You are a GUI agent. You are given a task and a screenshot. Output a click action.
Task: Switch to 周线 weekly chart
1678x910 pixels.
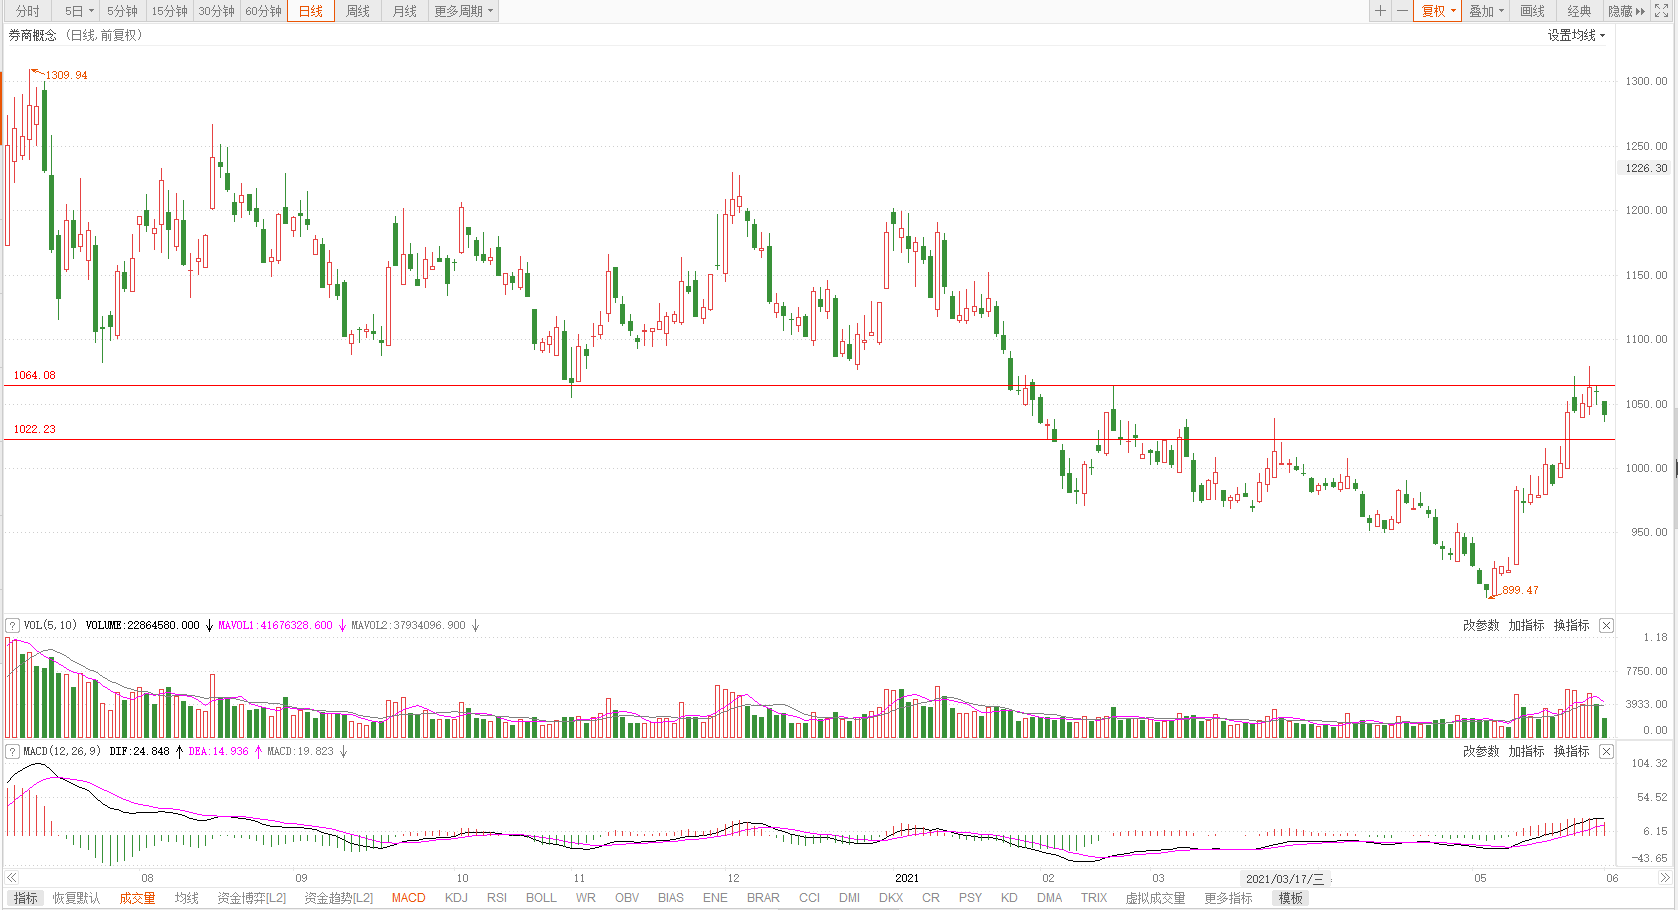point(358,11)
